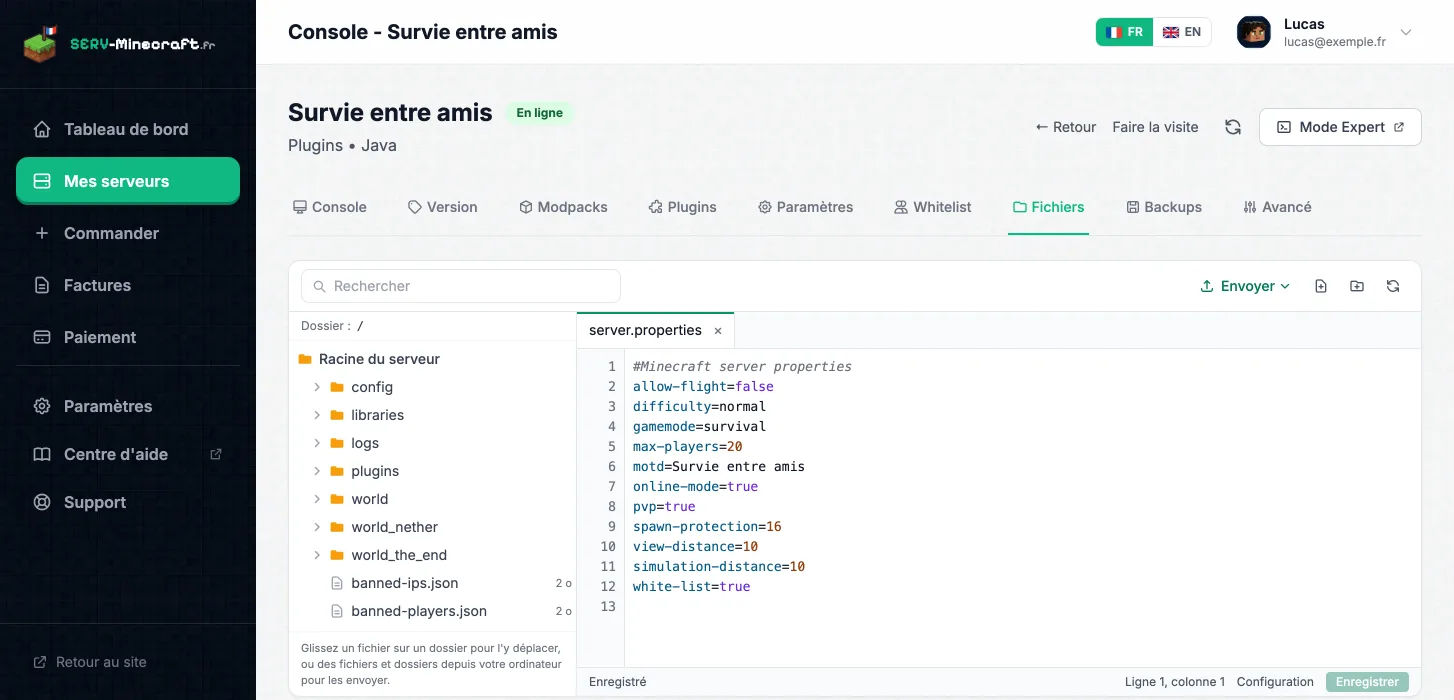Expand the plugins folder chevron
The image size is (1454, 700).
coord(317,471)
